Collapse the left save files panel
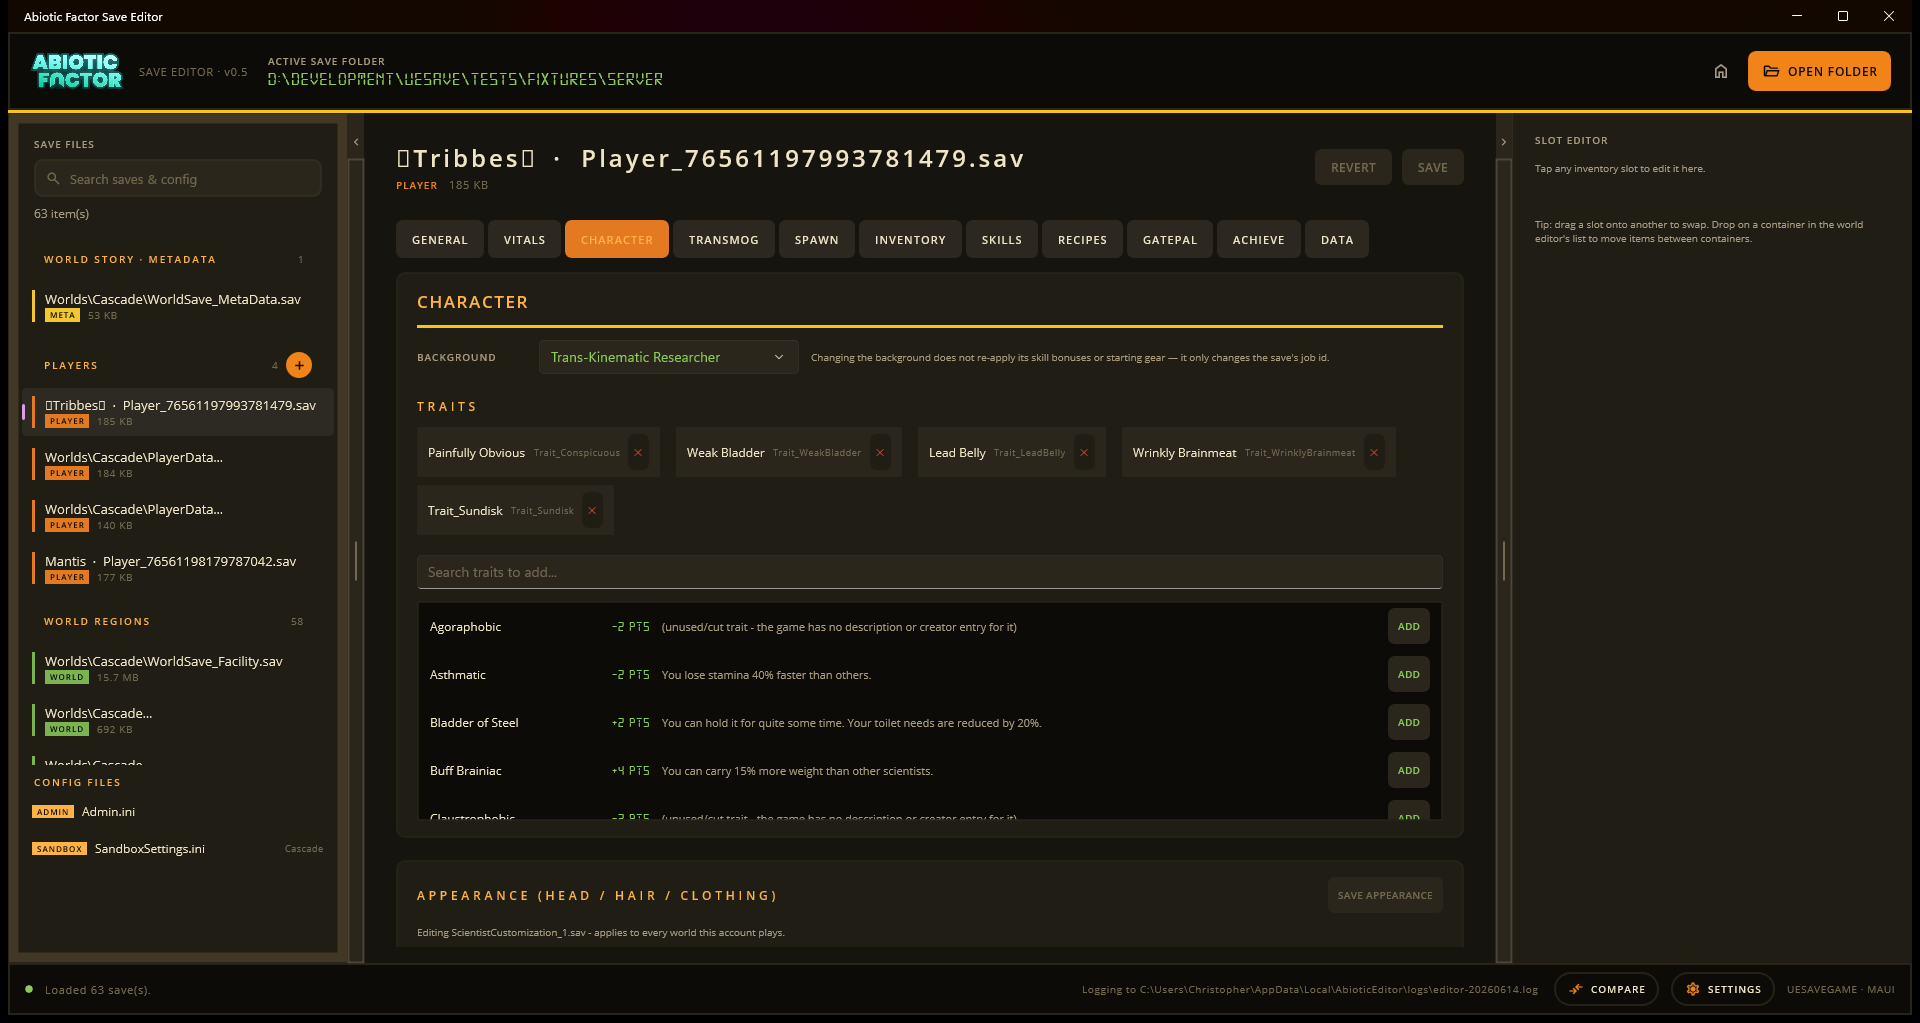Viewport: 1920px width, 1023px height. tap(356, 142)
